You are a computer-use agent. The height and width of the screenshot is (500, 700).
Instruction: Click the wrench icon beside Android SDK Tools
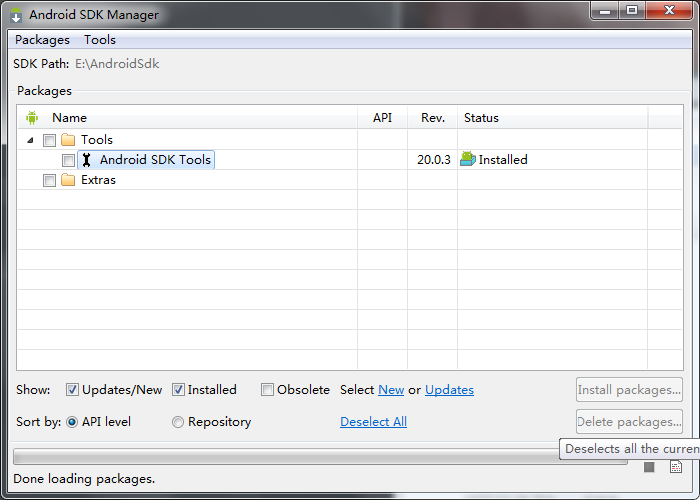87,160
